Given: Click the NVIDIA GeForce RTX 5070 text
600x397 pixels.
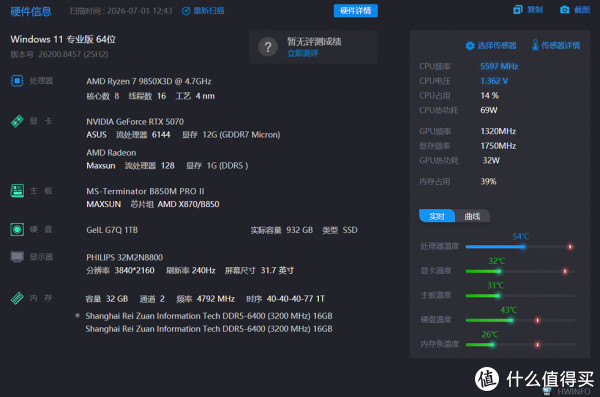Looking at the screenshot, I should 135,122.
